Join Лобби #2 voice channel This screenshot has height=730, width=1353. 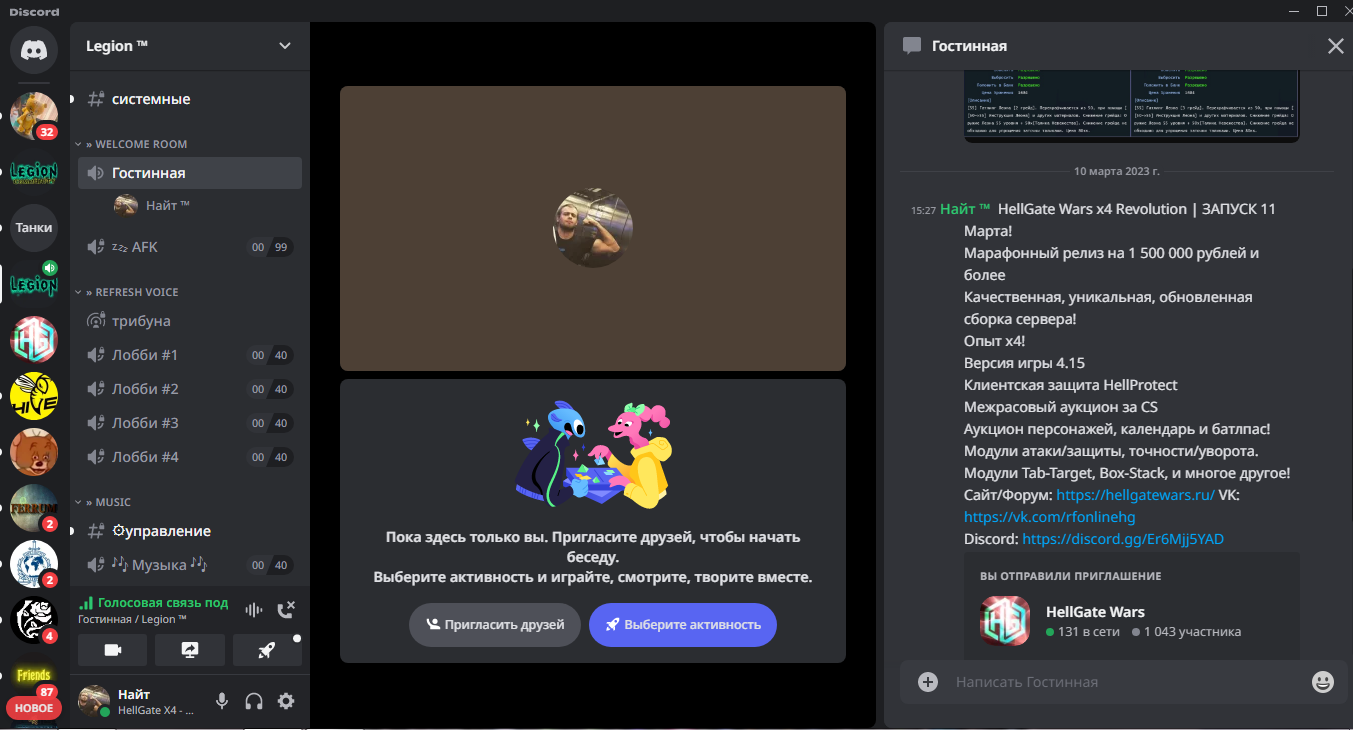[190, 389]
